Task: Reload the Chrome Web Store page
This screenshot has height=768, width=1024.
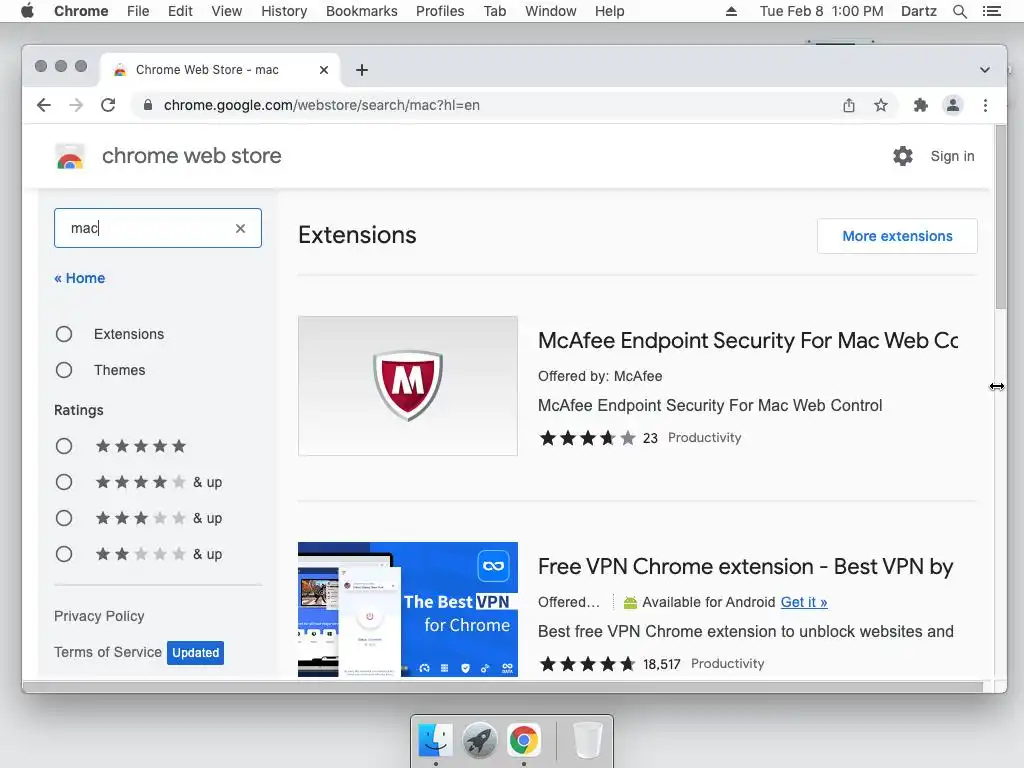Action: 108,105
